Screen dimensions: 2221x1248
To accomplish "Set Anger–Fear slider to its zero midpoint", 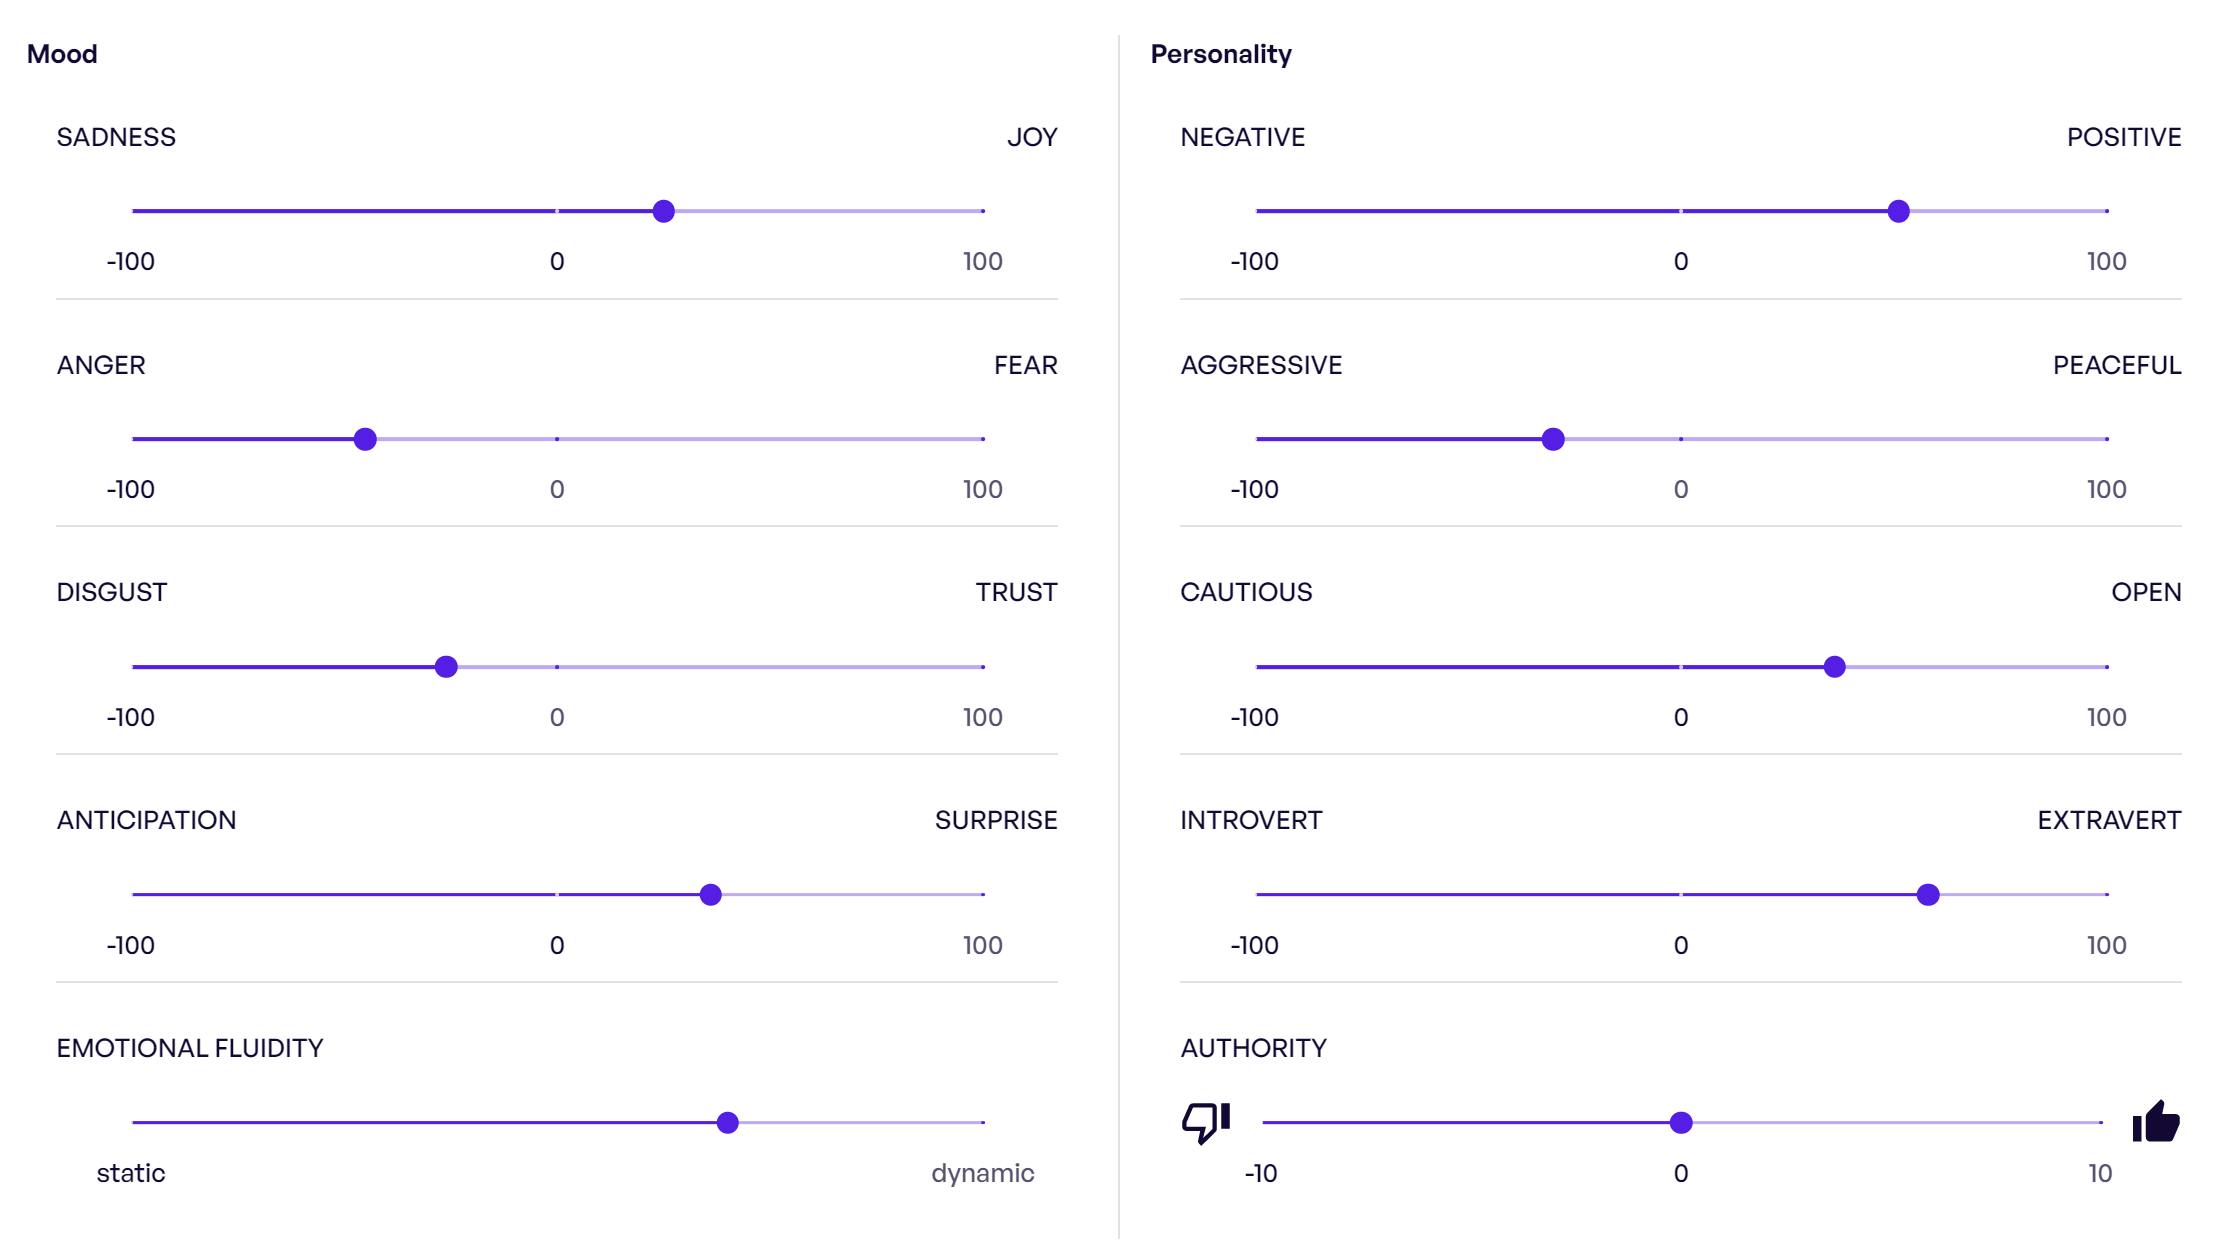I will (x=557, y=439).
